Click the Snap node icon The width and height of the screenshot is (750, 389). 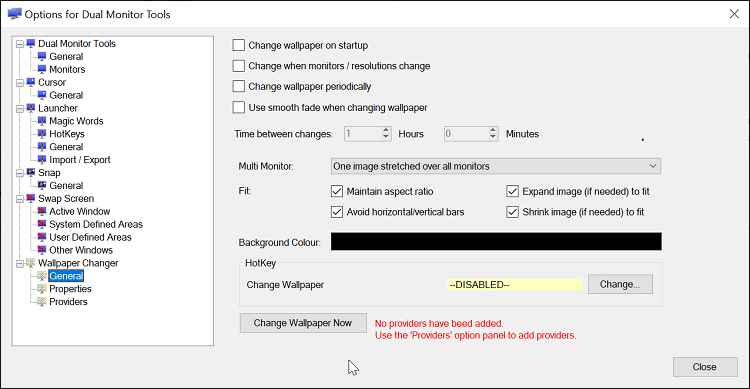31,173
